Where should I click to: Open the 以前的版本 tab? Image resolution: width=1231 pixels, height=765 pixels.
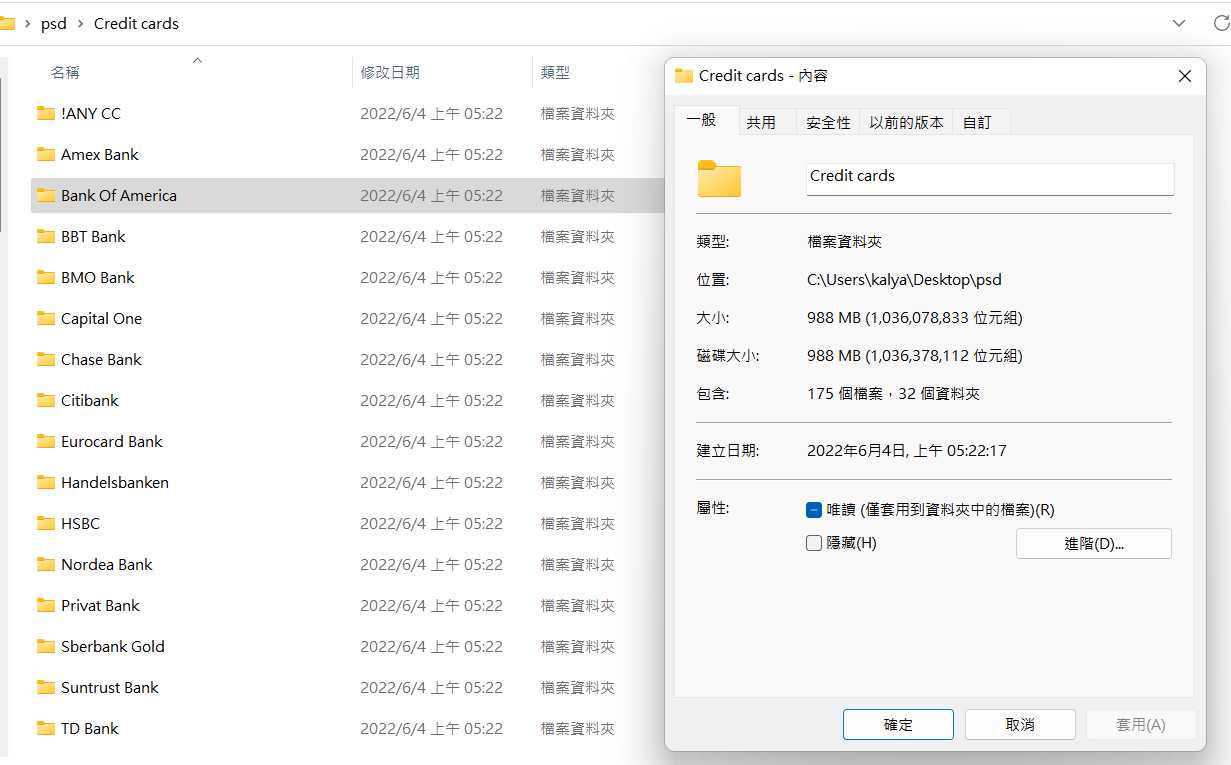coord(906,122)
